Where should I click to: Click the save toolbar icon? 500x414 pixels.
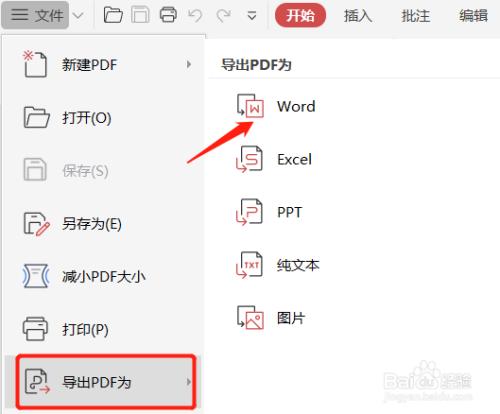(140, 15)
